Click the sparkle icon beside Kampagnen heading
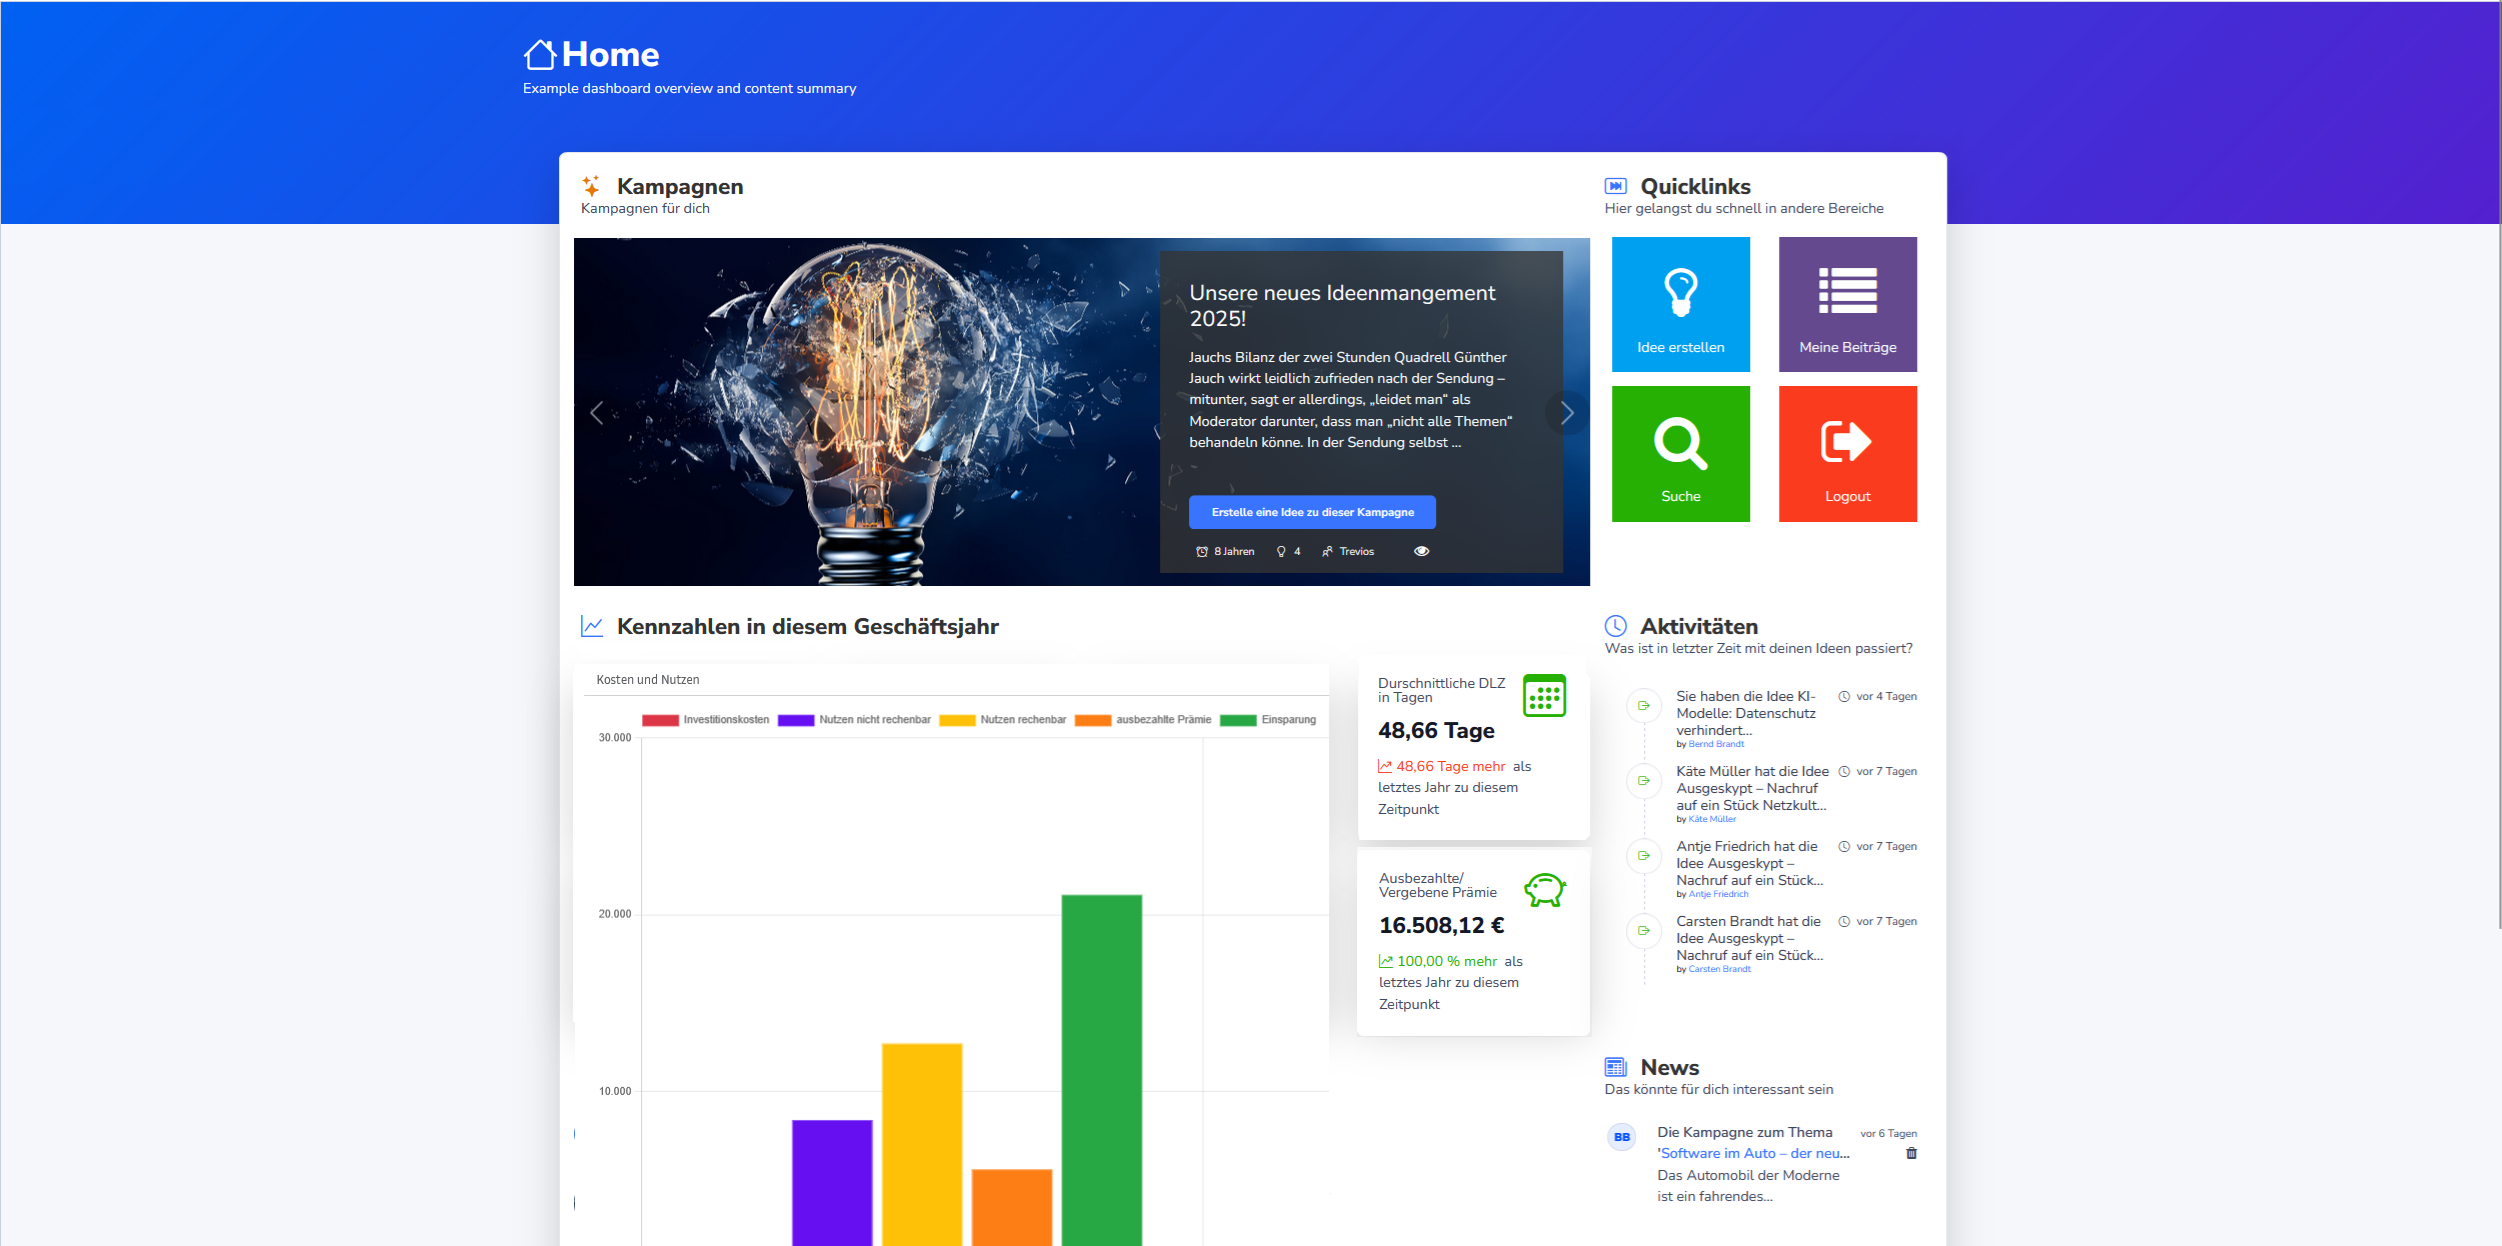 [591, 184]
